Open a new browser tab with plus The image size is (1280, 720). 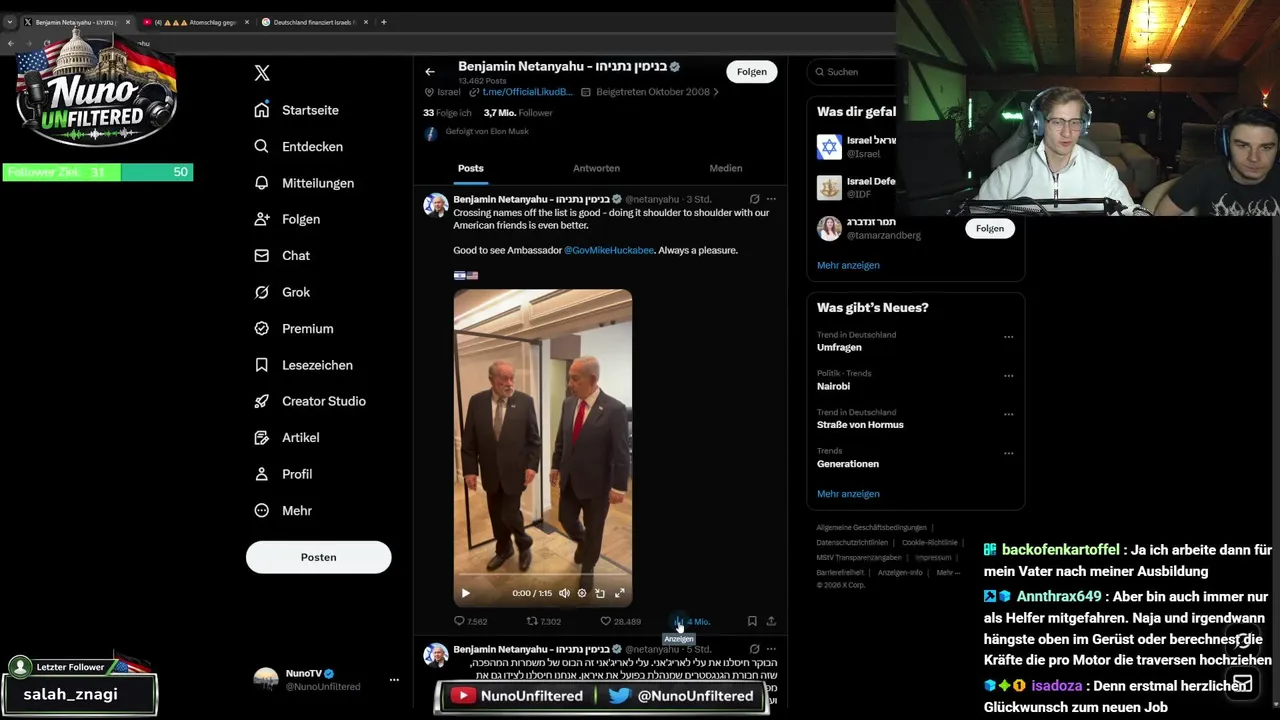pos(383,22)
